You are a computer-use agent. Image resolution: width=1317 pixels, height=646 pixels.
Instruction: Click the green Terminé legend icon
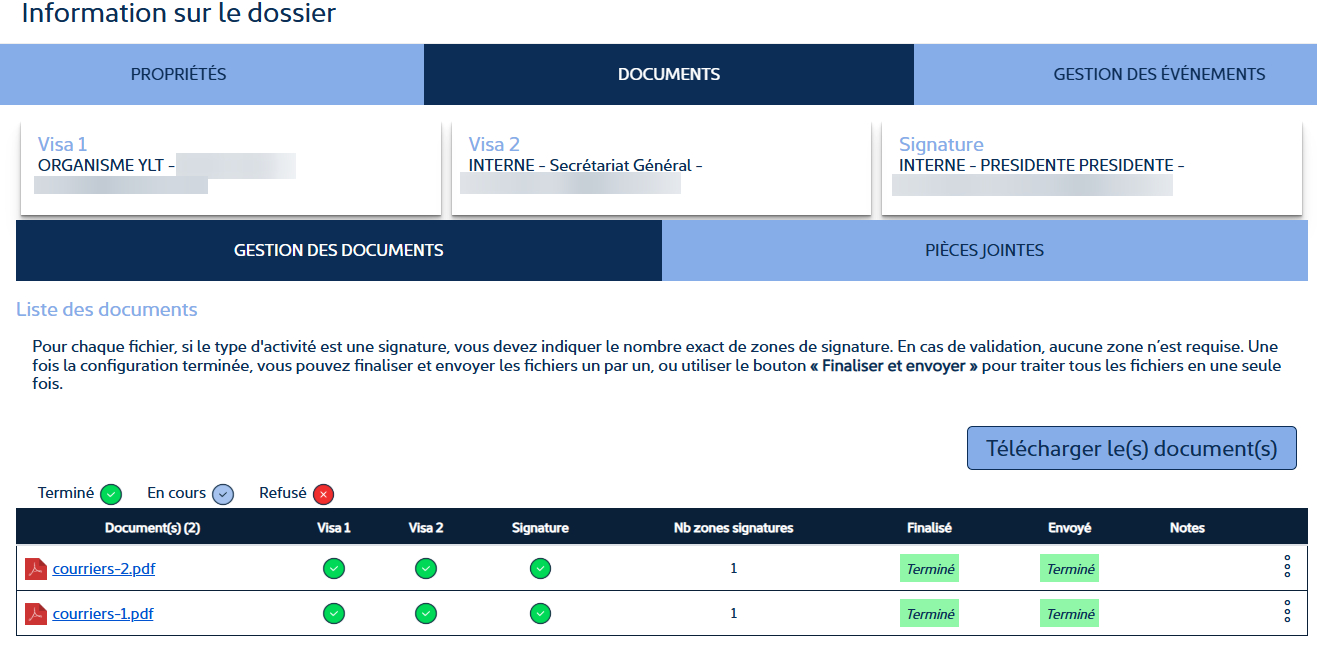tap(111, 494)
